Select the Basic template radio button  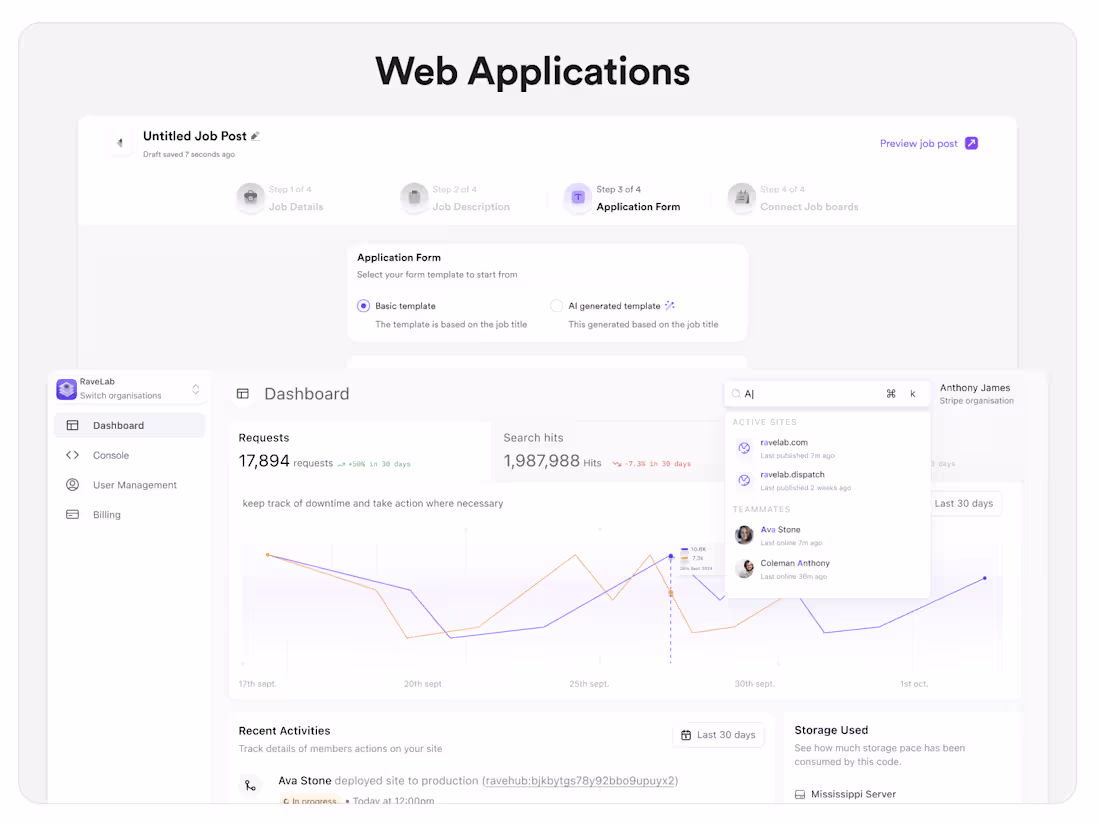363,305
